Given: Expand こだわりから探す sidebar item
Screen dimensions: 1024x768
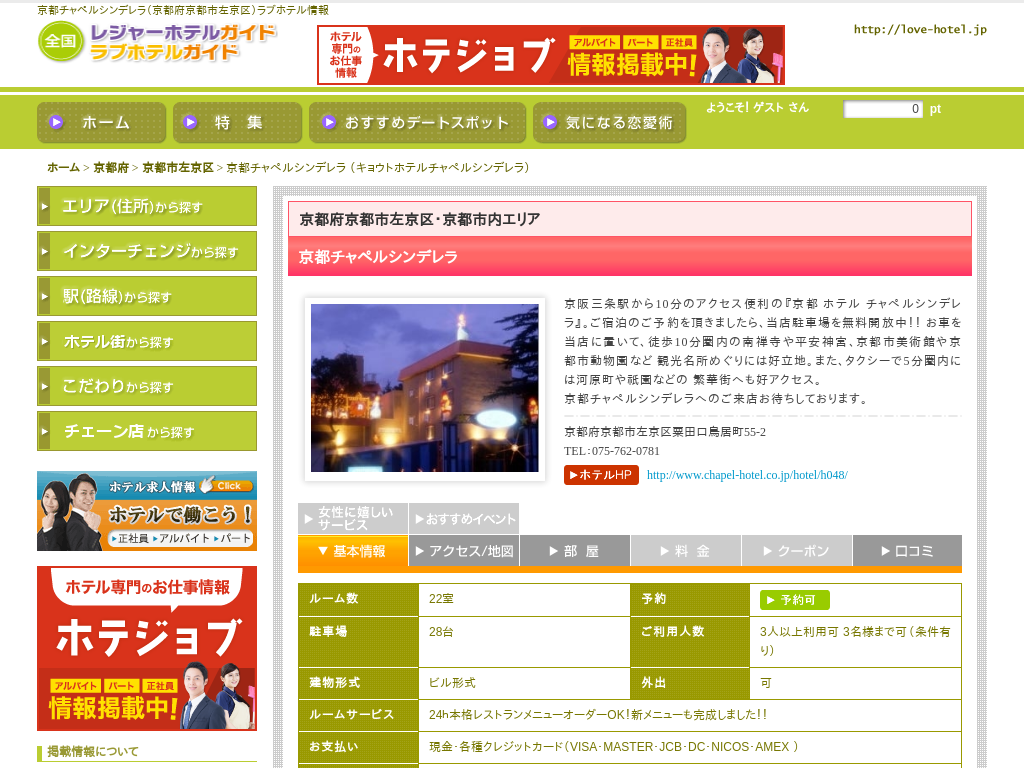Looking at the screenshot, I should pos(147,387).
